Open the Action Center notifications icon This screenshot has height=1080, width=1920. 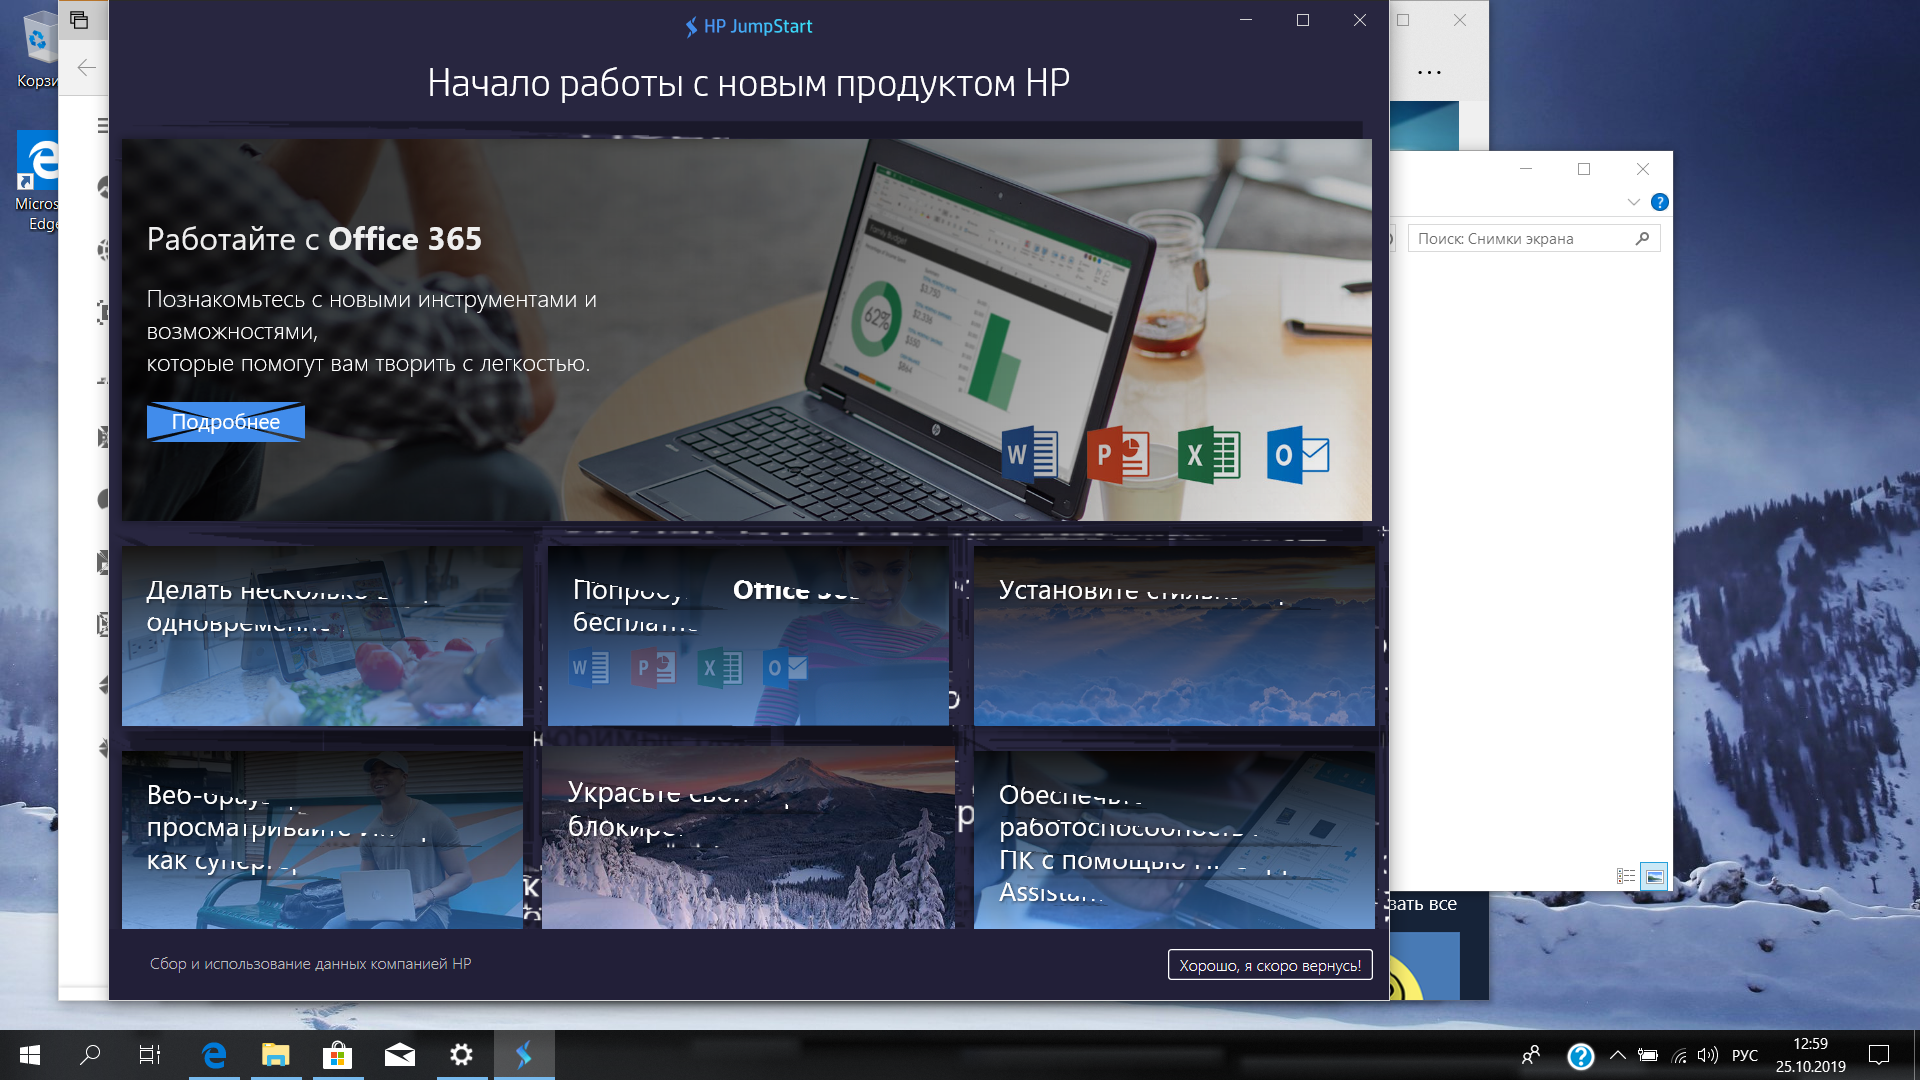coord(1879,1055)
